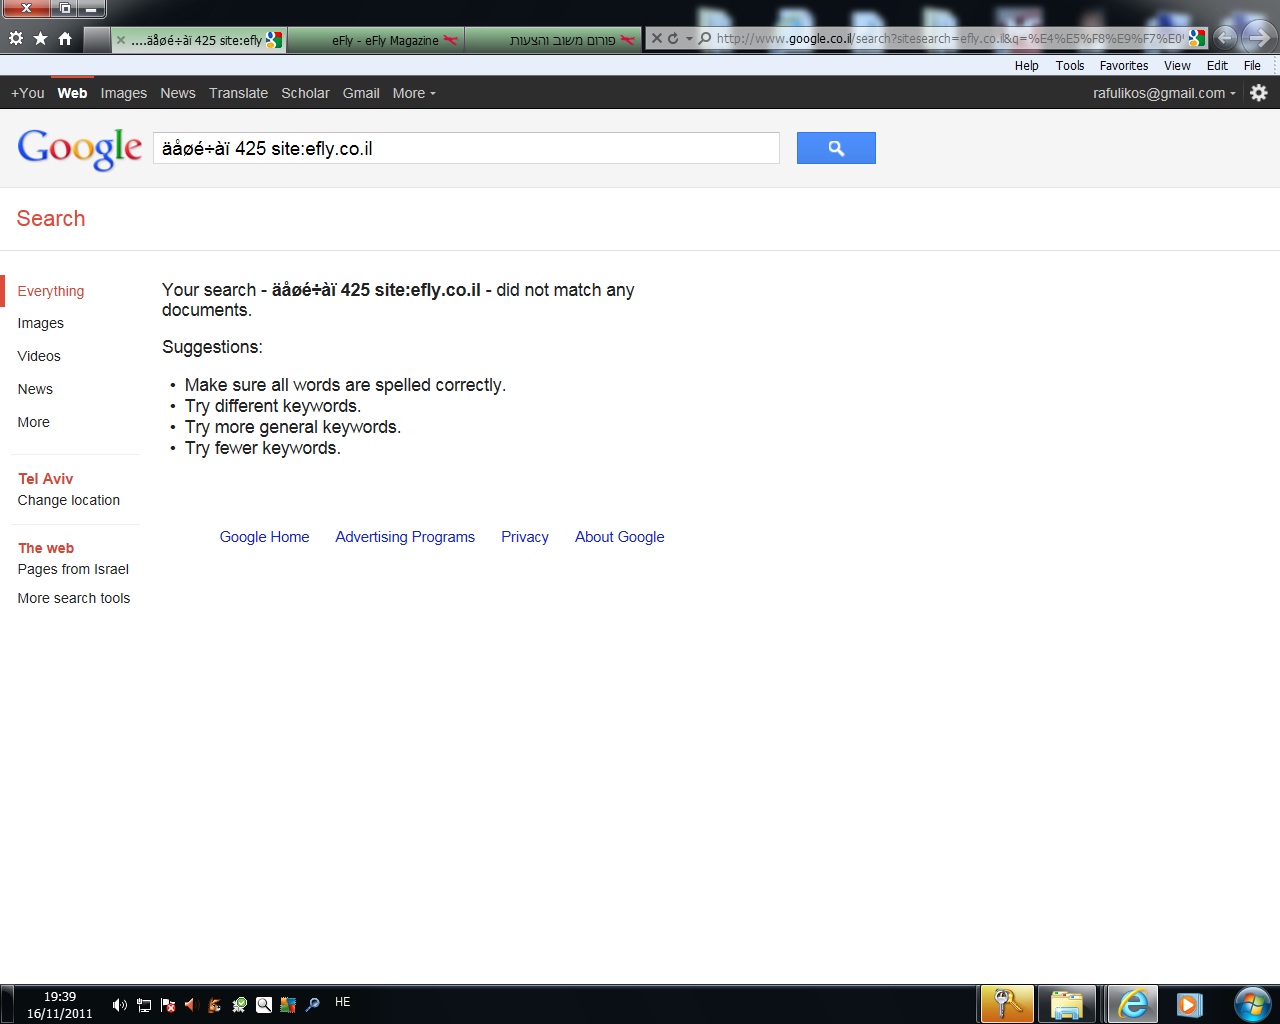Open the IE Tools gear icon

pos(16,39)
